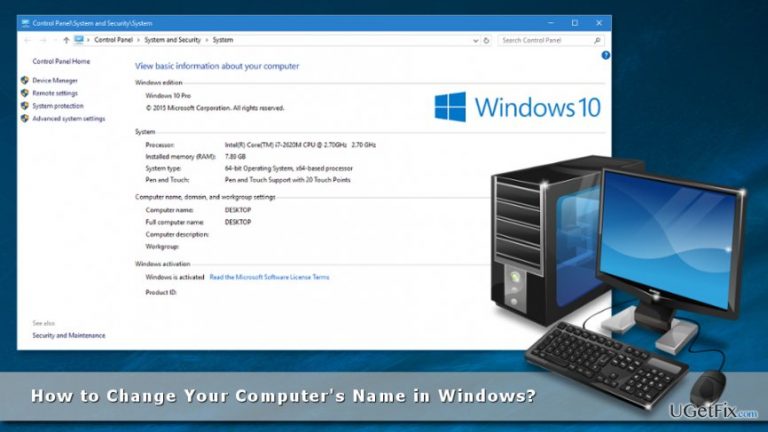Read the Microsoft Software License Terms
768x432 pixels.
[269, 277]
